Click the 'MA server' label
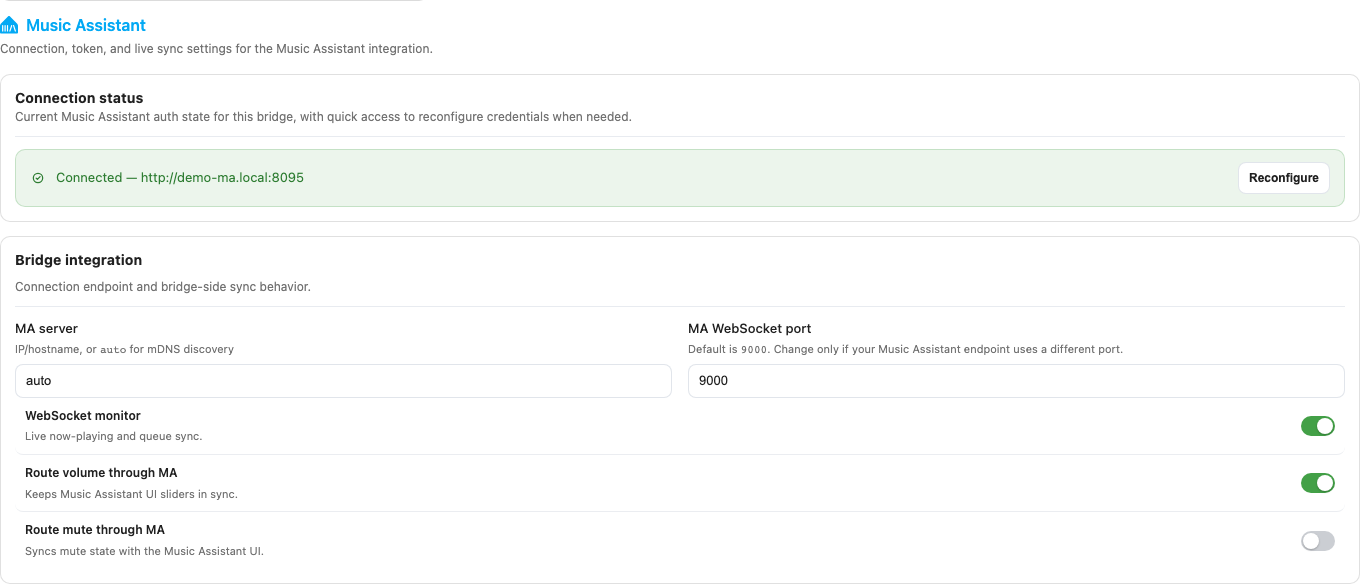This screenshot has height=584, width=1360. click(46, 329)
